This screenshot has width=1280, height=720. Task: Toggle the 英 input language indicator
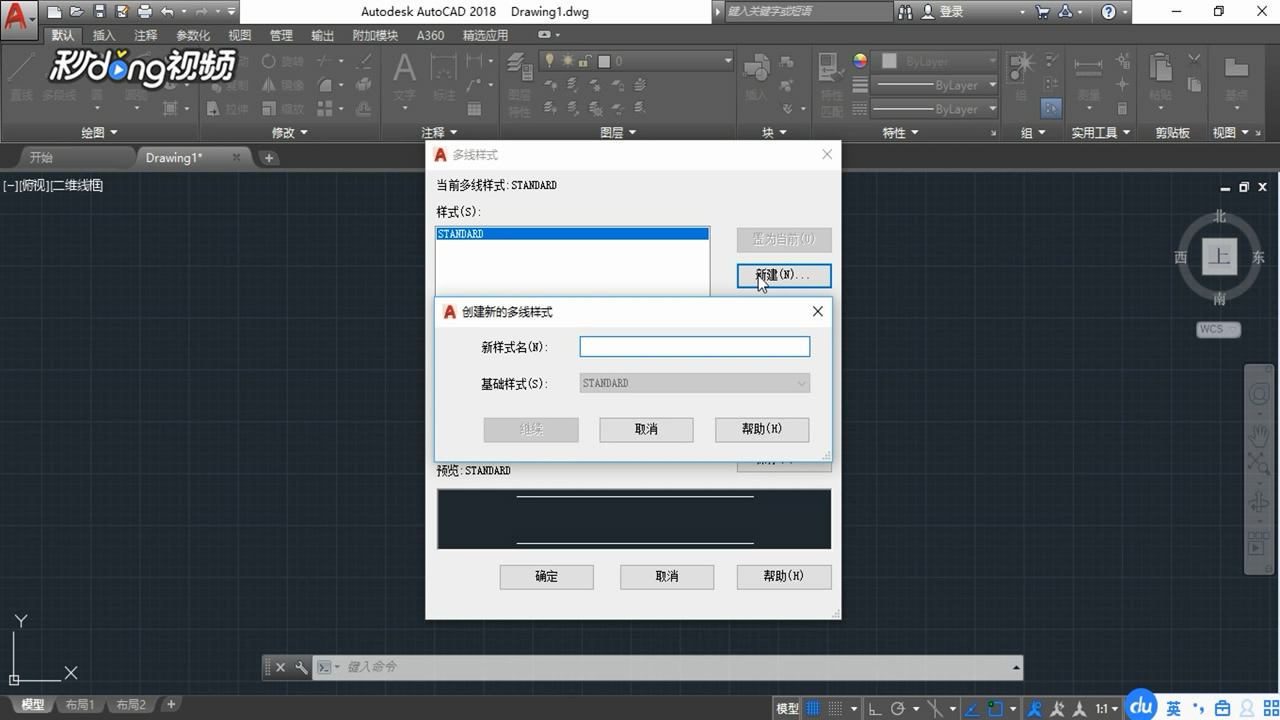click(x=1173, y=708)
